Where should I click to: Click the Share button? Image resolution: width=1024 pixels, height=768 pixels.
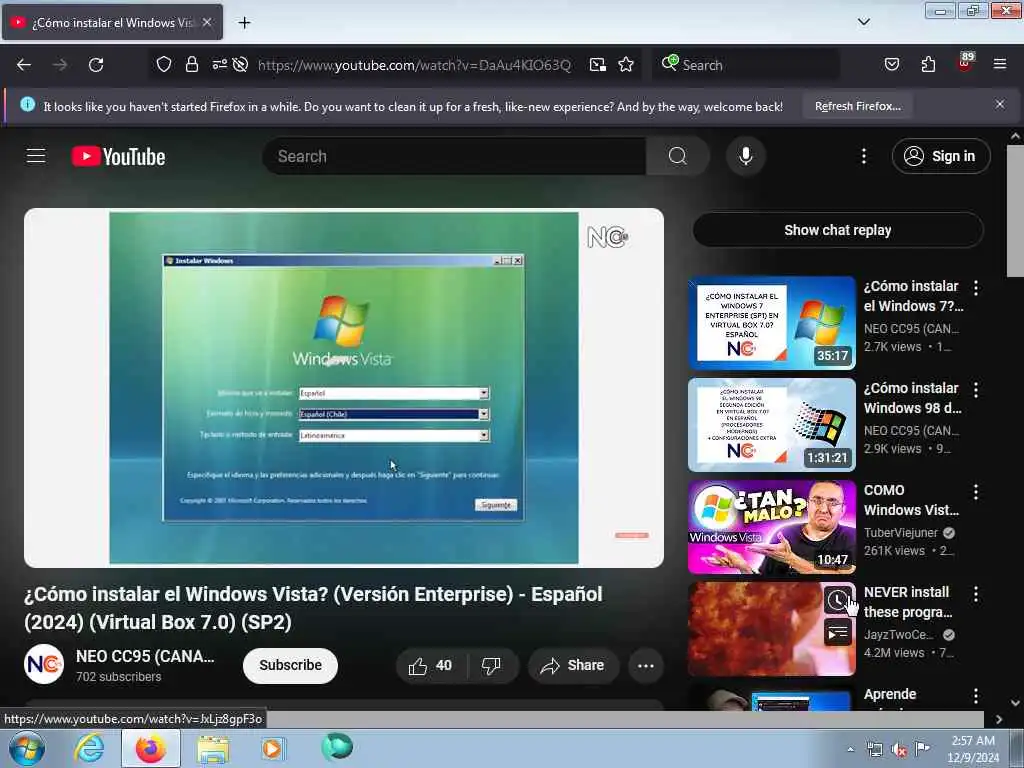[572, 665]
